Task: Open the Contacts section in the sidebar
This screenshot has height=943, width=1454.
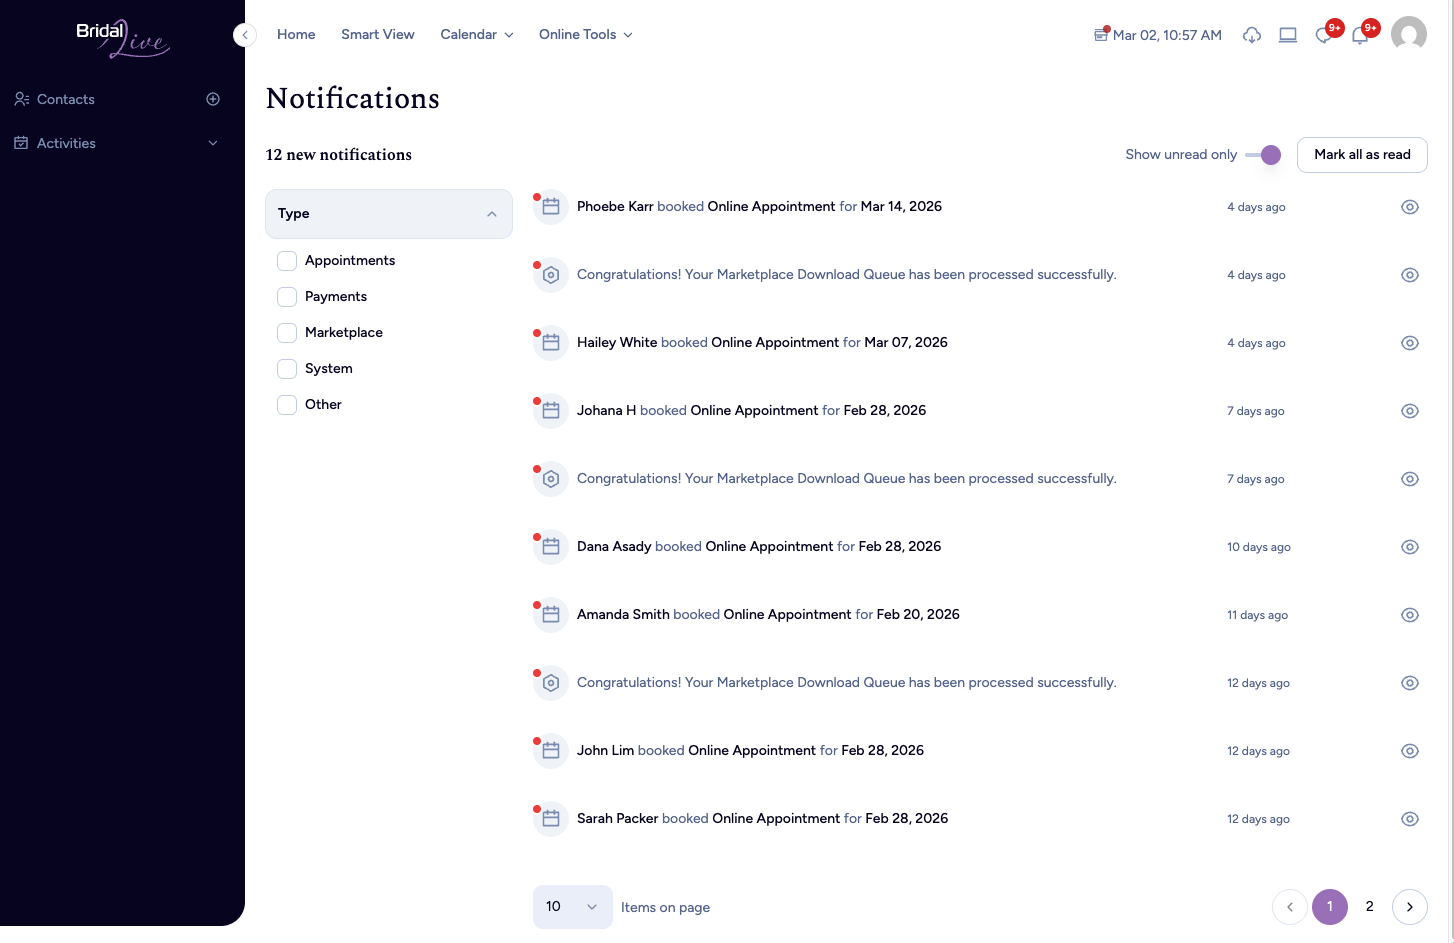Action: point(65,99)
